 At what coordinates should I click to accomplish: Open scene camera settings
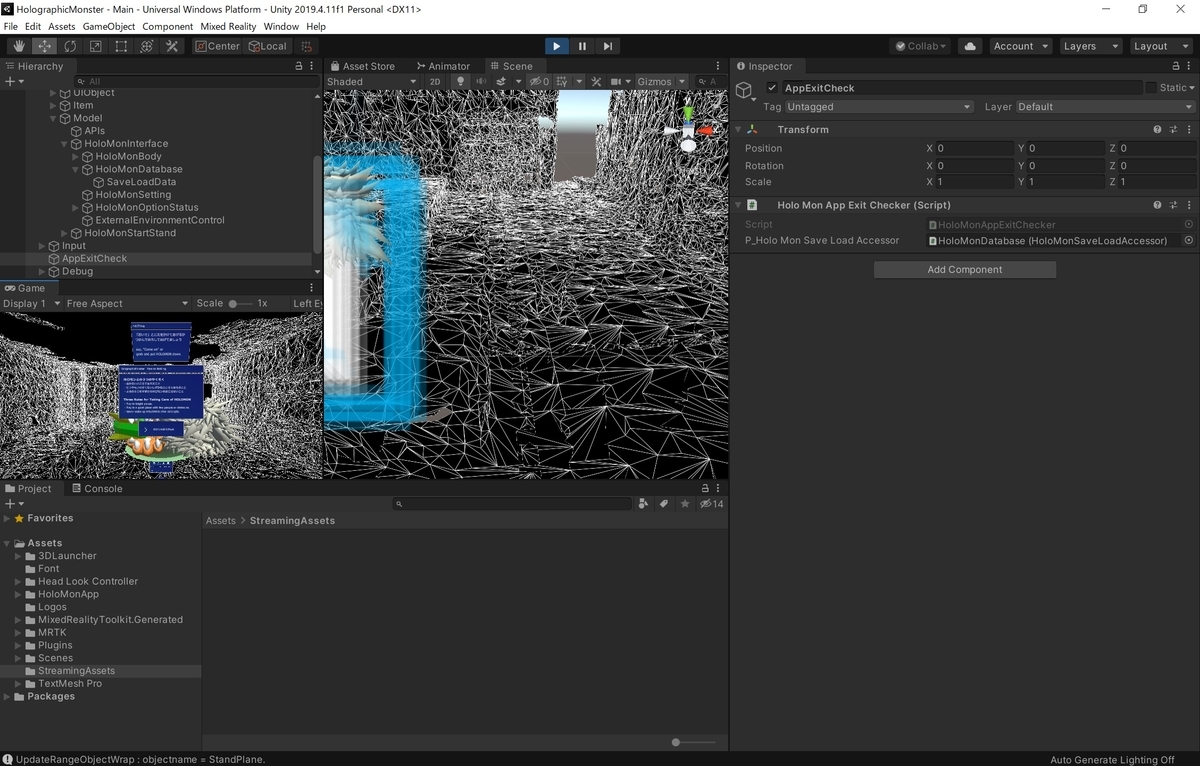pos(621,82)
